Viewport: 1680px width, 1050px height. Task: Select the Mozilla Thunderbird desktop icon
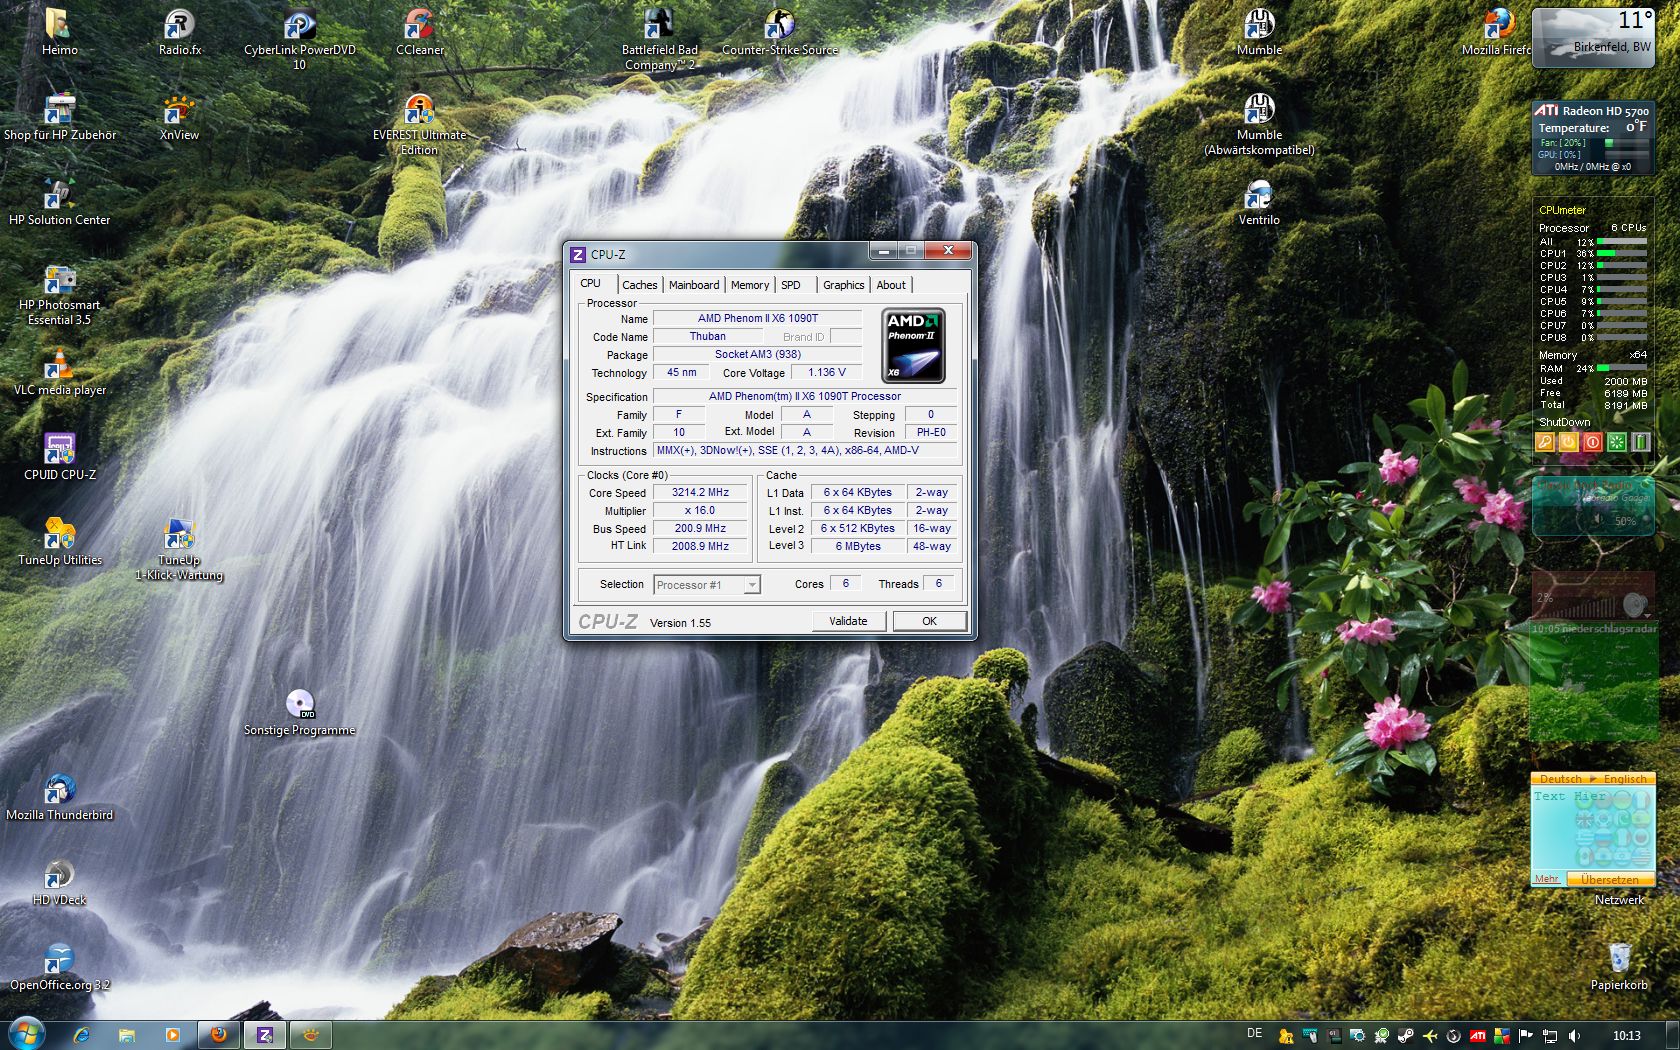pos(59,793)
